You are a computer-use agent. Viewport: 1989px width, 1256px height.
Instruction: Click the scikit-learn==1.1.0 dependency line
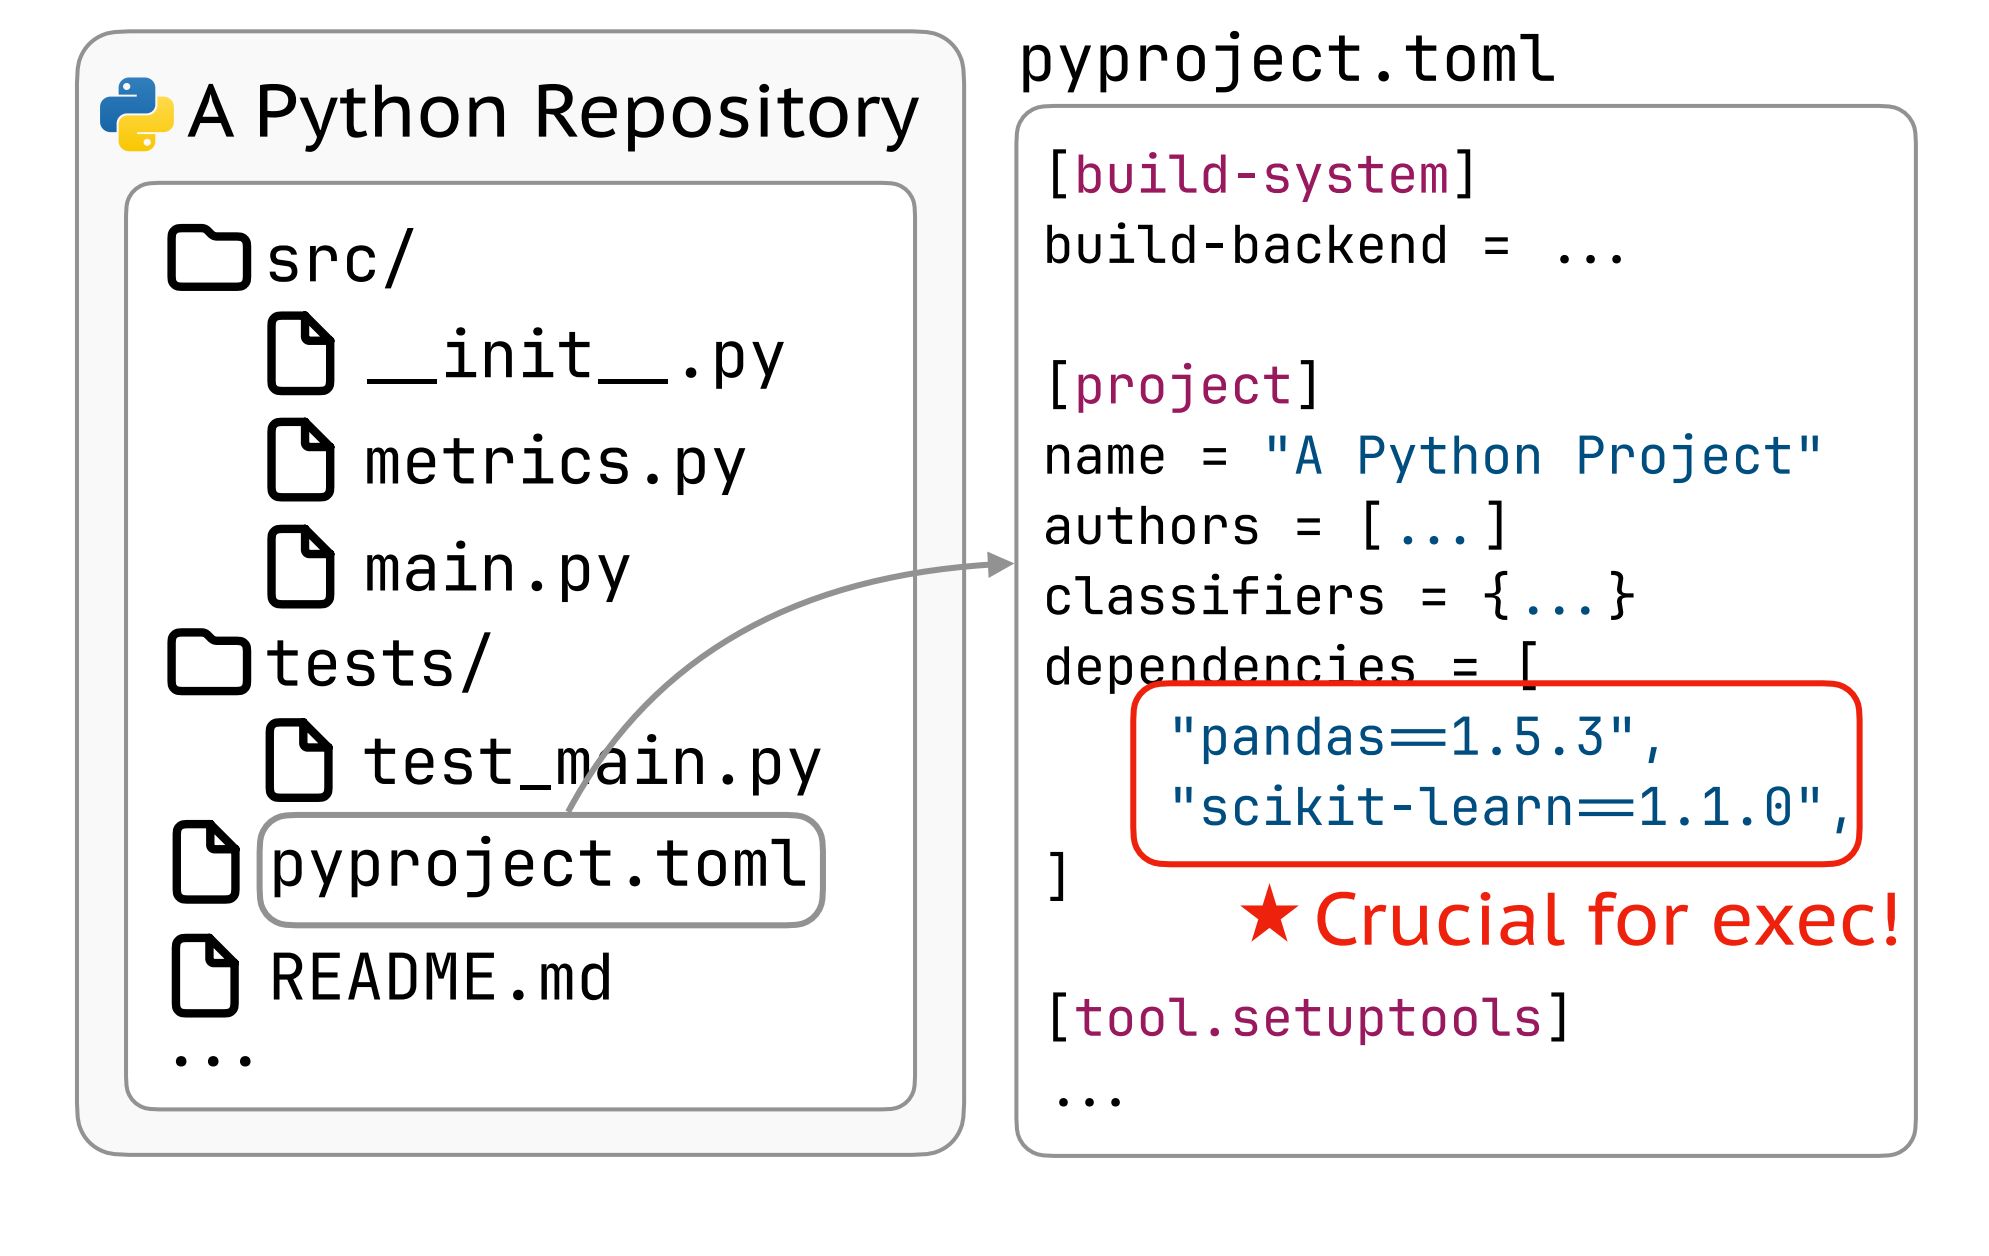click(1508, 808)
